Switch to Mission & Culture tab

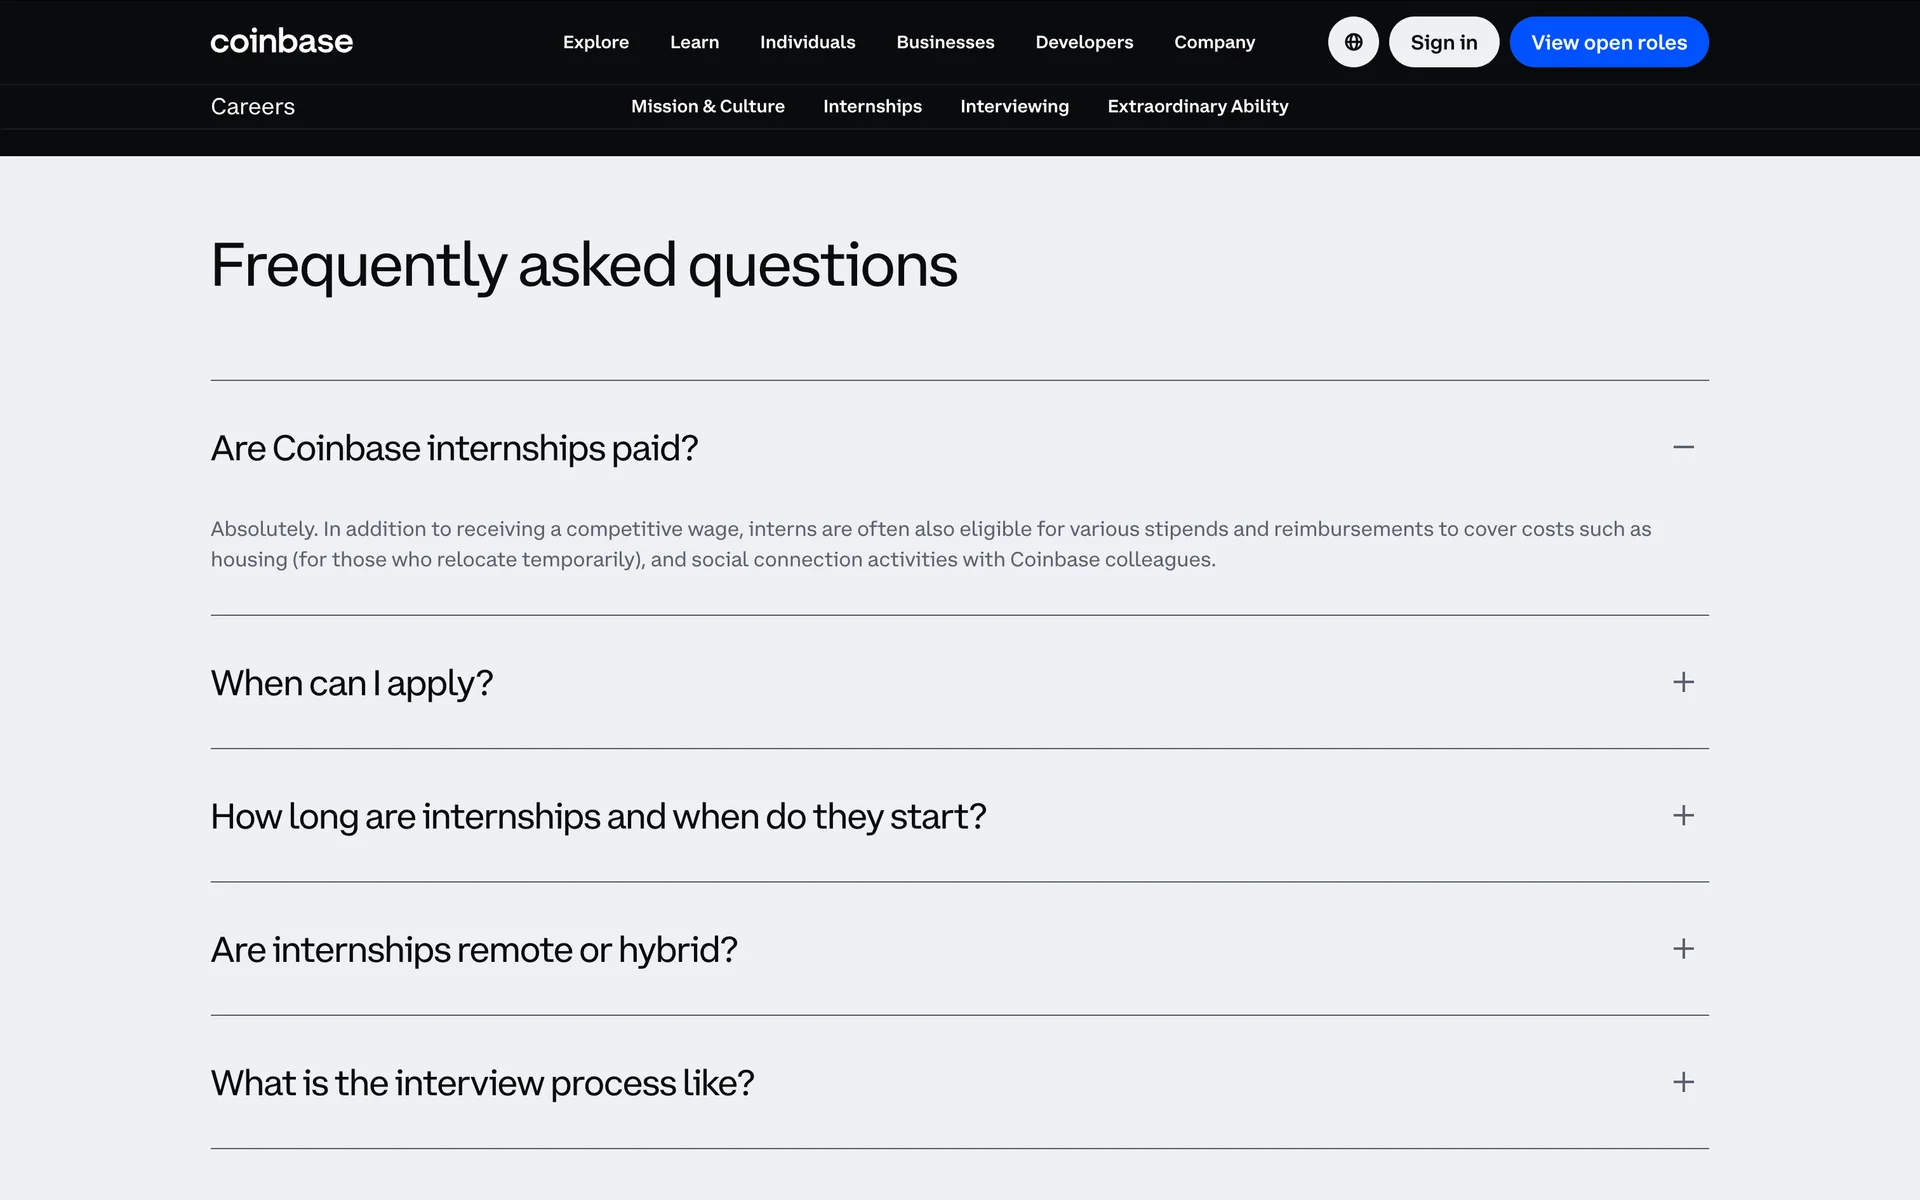pyautogui.click(x=707, y=106)
